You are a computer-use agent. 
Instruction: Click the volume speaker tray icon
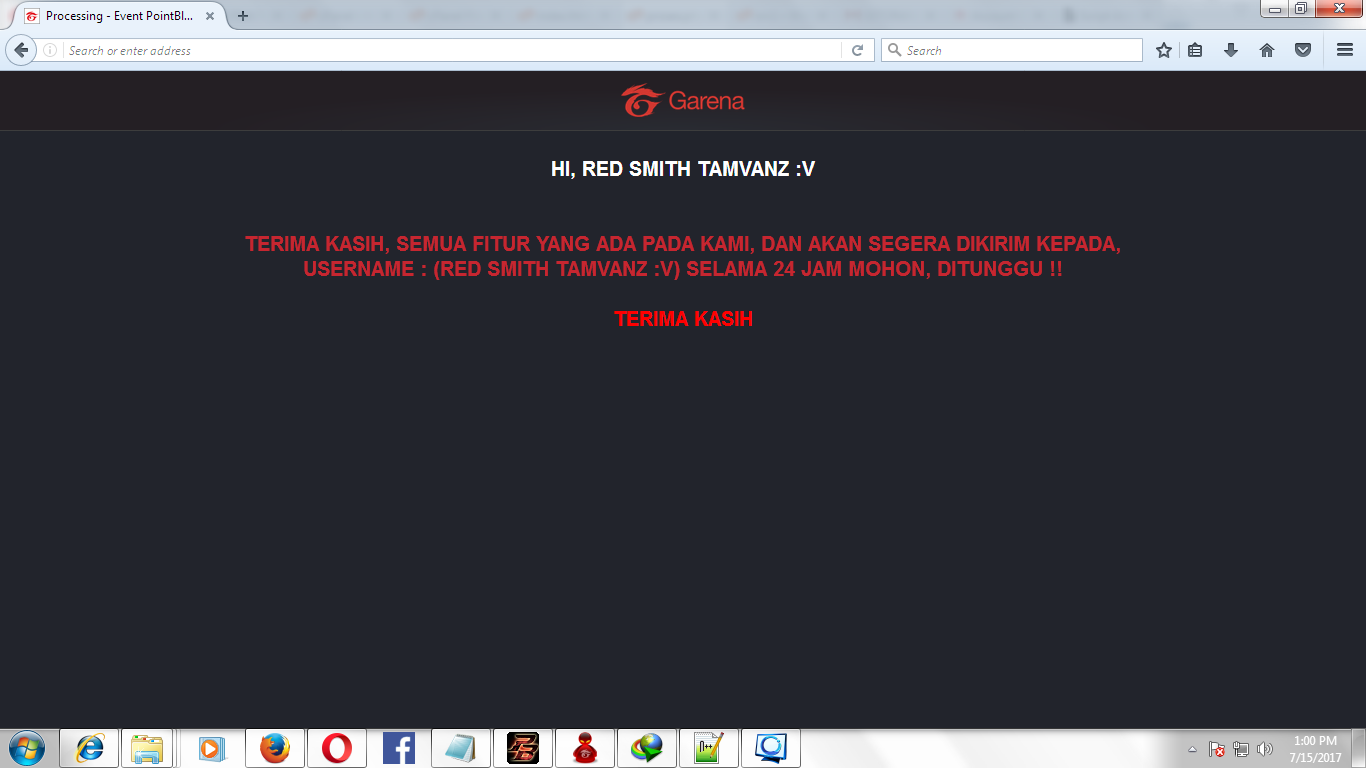click(1265, 749)
